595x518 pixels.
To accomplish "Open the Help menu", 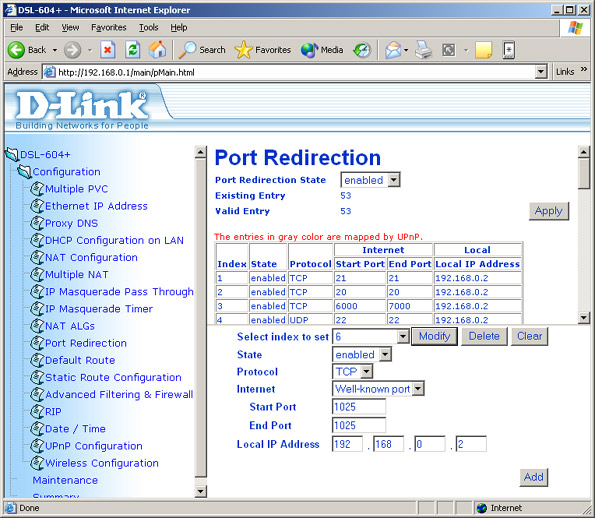I will click(x=178, y=28).
